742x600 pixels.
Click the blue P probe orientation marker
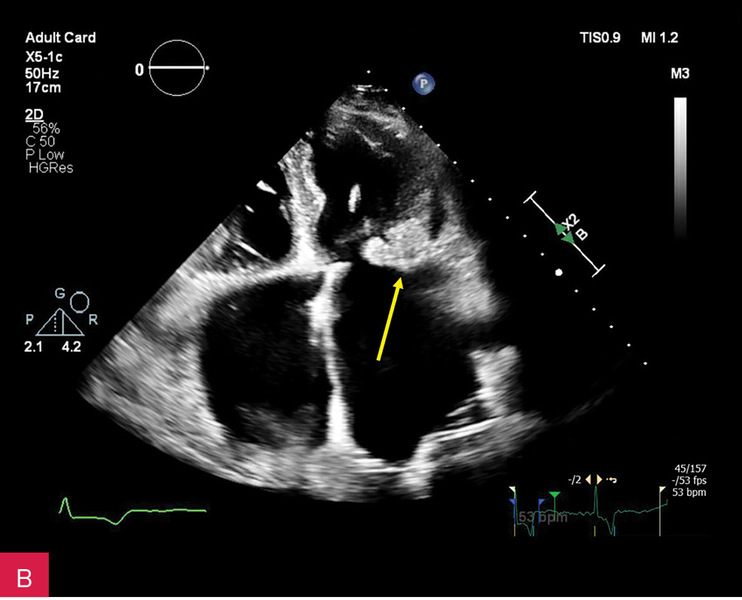(424, 84)
